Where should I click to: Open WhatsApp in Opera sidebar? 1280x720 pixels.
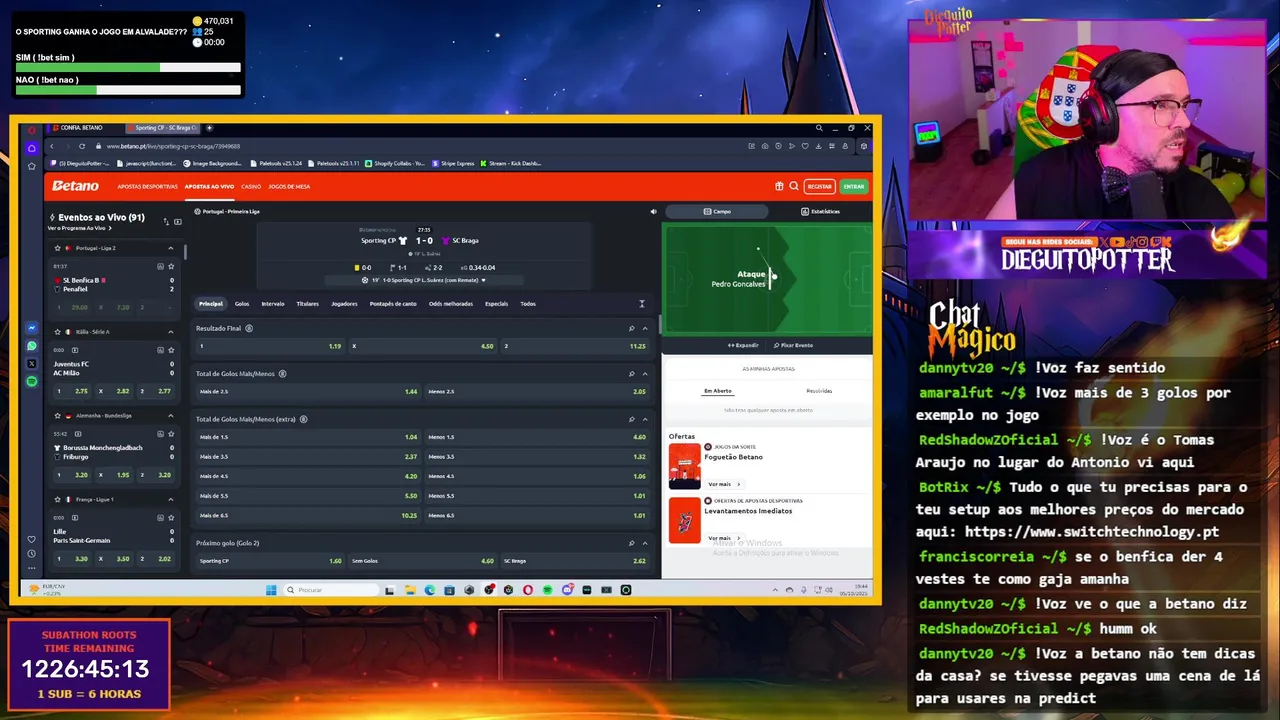32,346
